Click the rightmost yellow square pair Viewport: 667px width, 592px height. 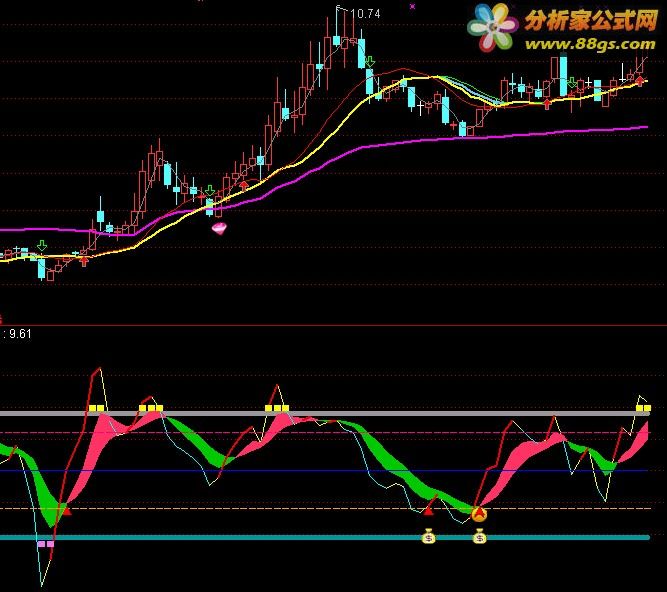(643, 408)
